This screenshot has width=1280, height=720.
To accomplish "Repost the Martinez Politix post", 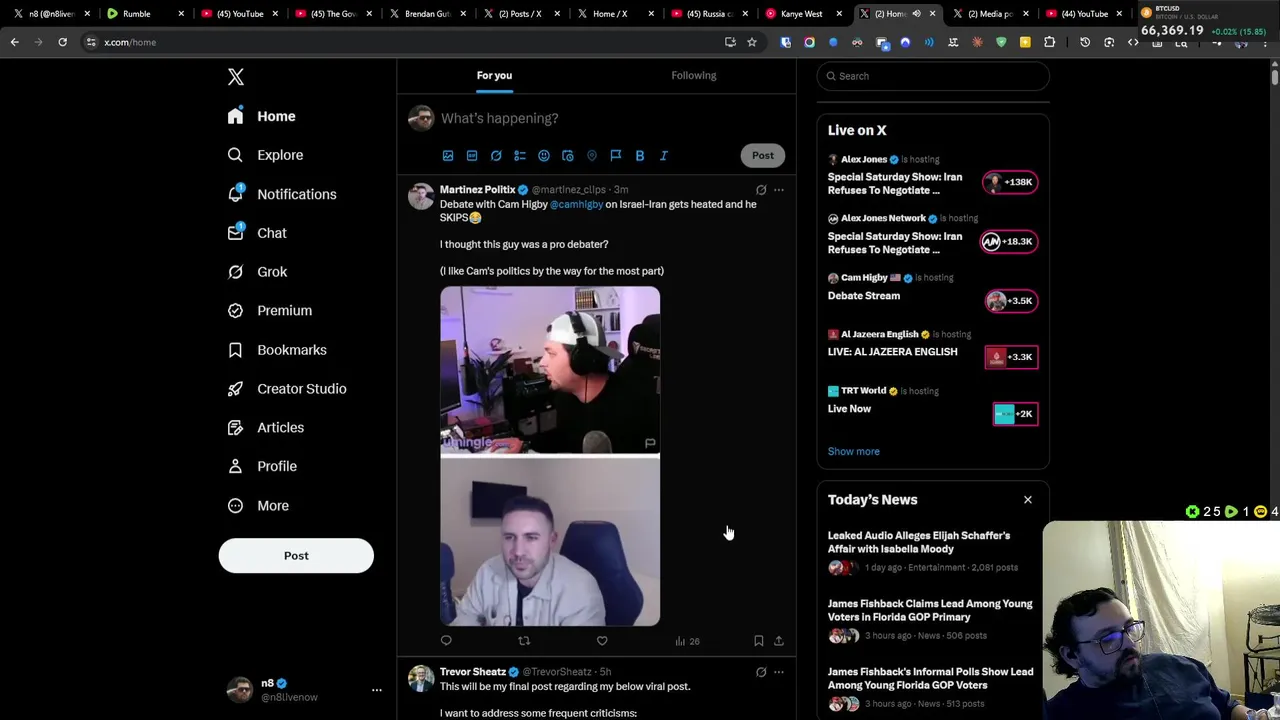I will 524,641.
